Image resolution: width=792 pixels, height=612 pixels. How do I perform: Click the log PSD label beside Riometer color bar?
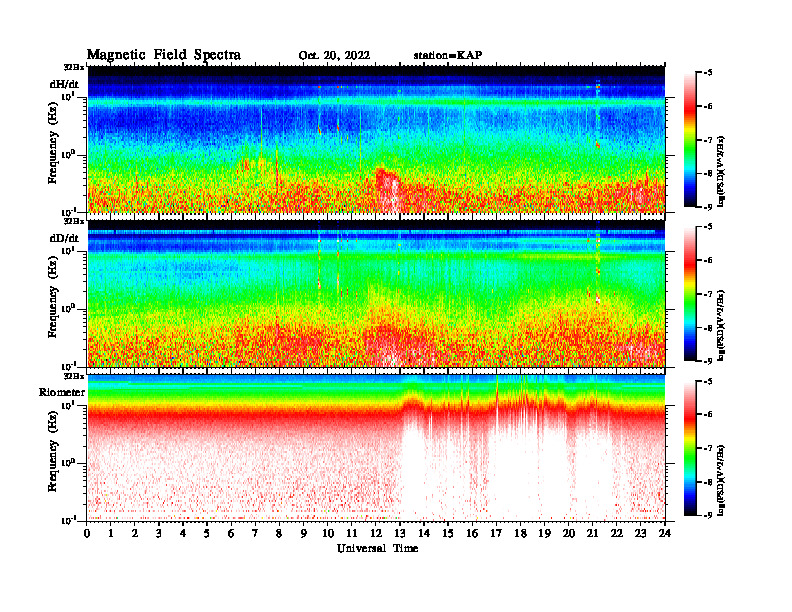click(721, 480)
